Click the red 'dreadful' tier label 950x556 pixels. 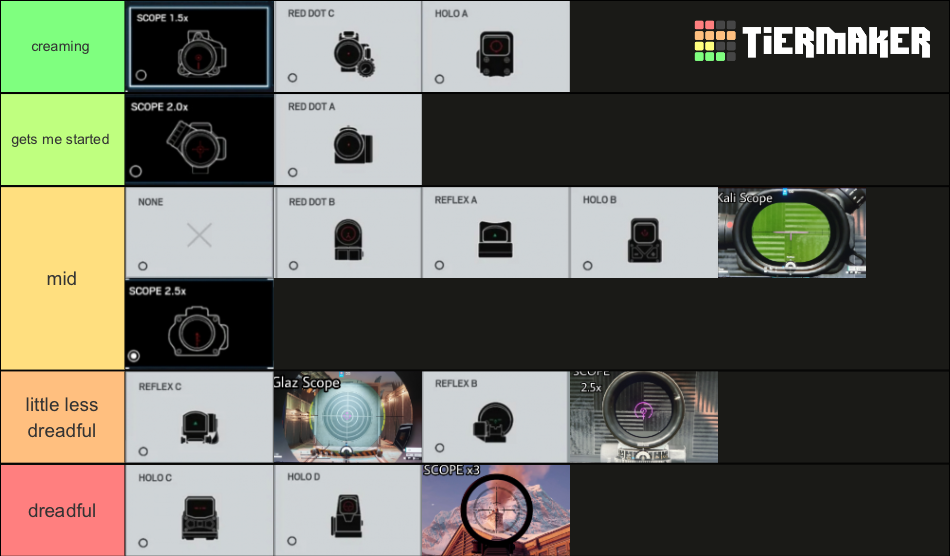click(62, 510)
